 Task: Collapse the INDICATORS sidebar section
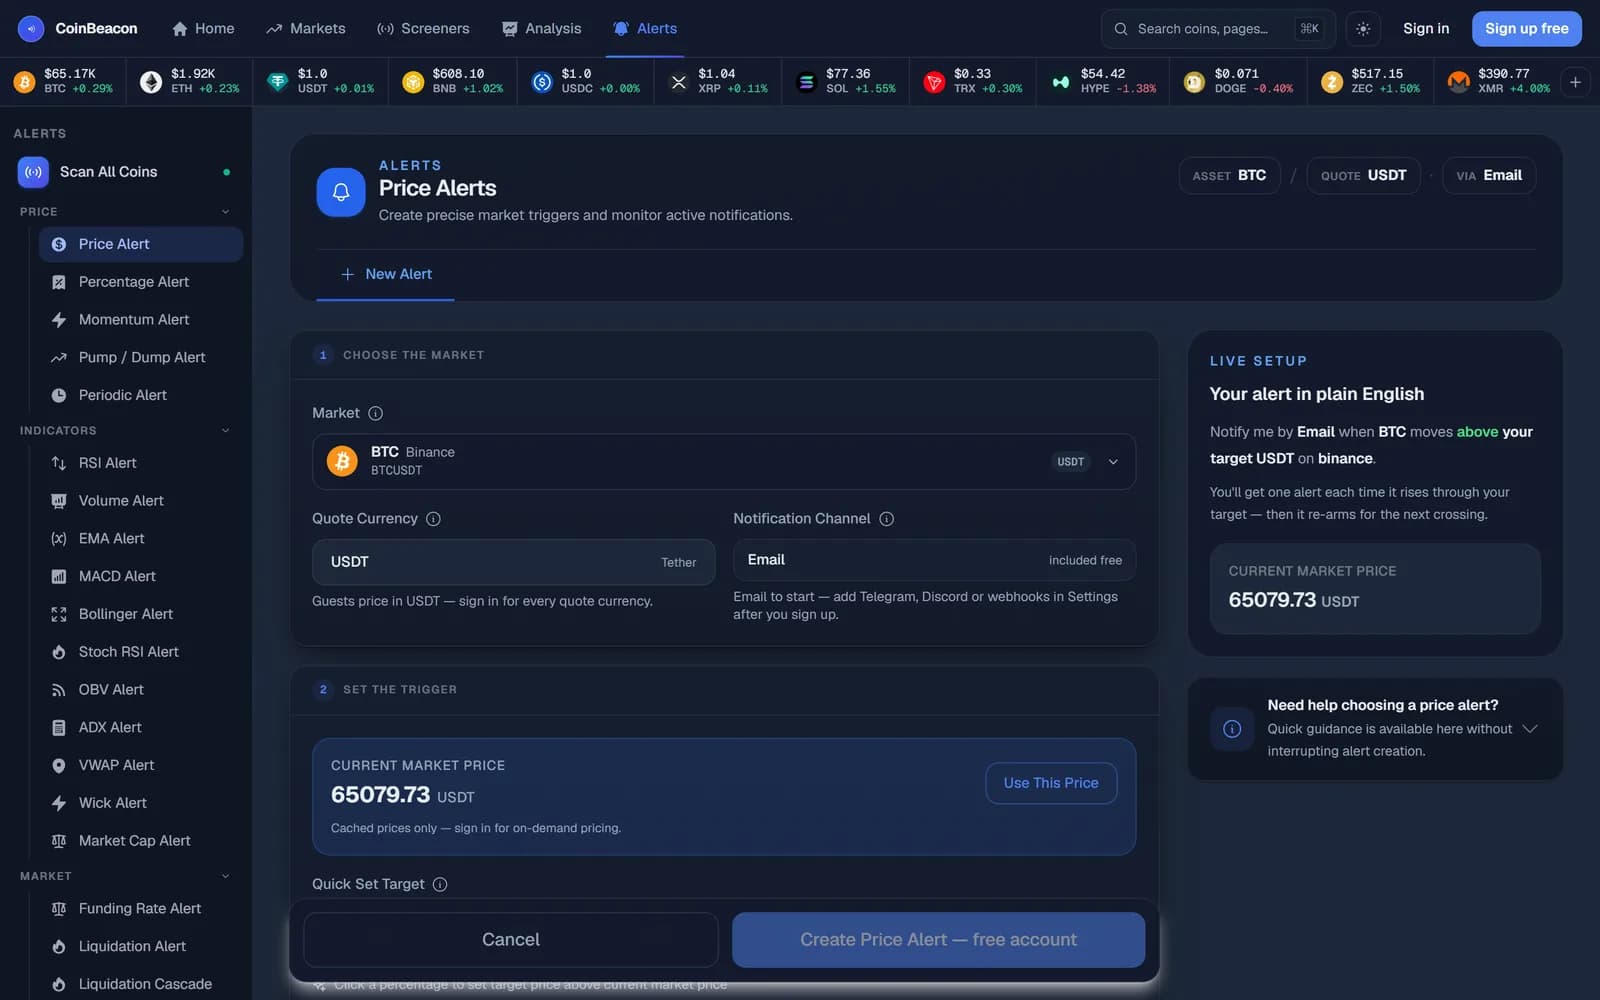coord(225,431)
